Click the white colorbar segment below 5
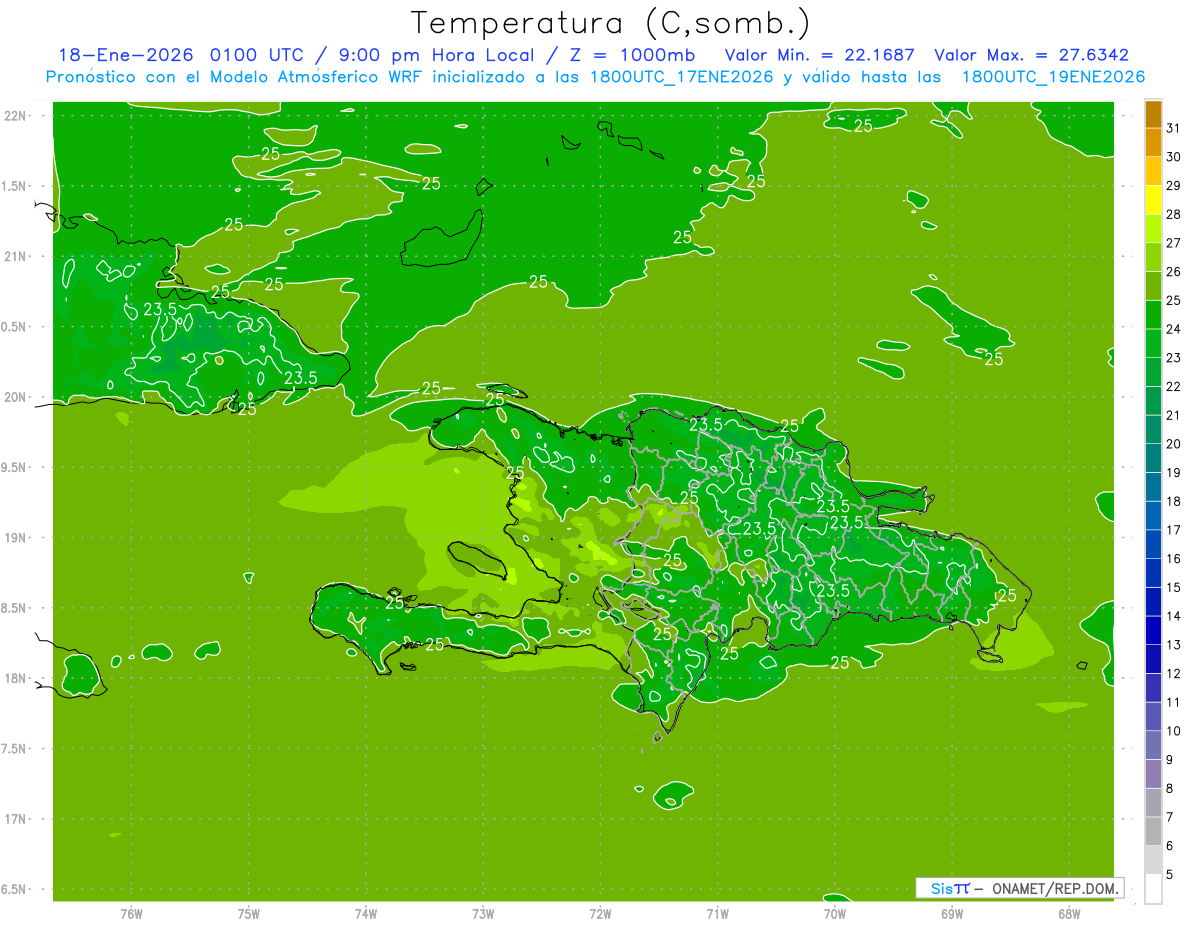The image size is (1200, 927). [x=1153, y=889]
